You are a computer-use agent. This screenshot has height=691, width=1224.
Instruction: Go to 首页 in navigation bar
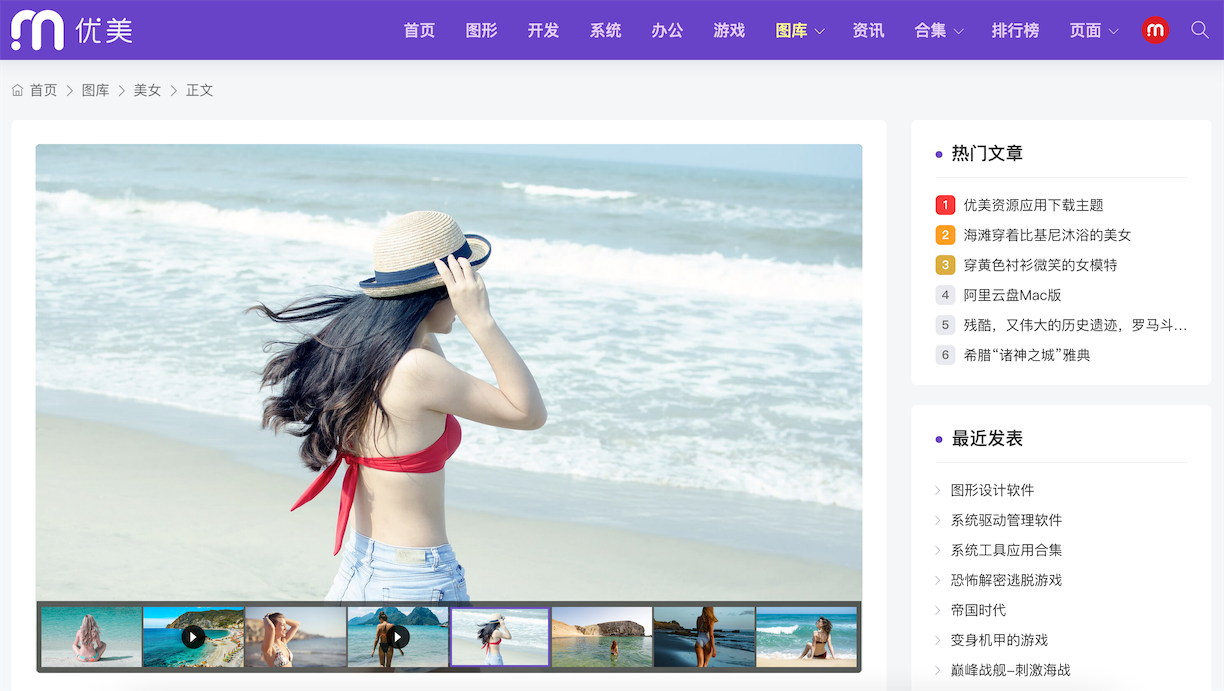click(419, 31)
